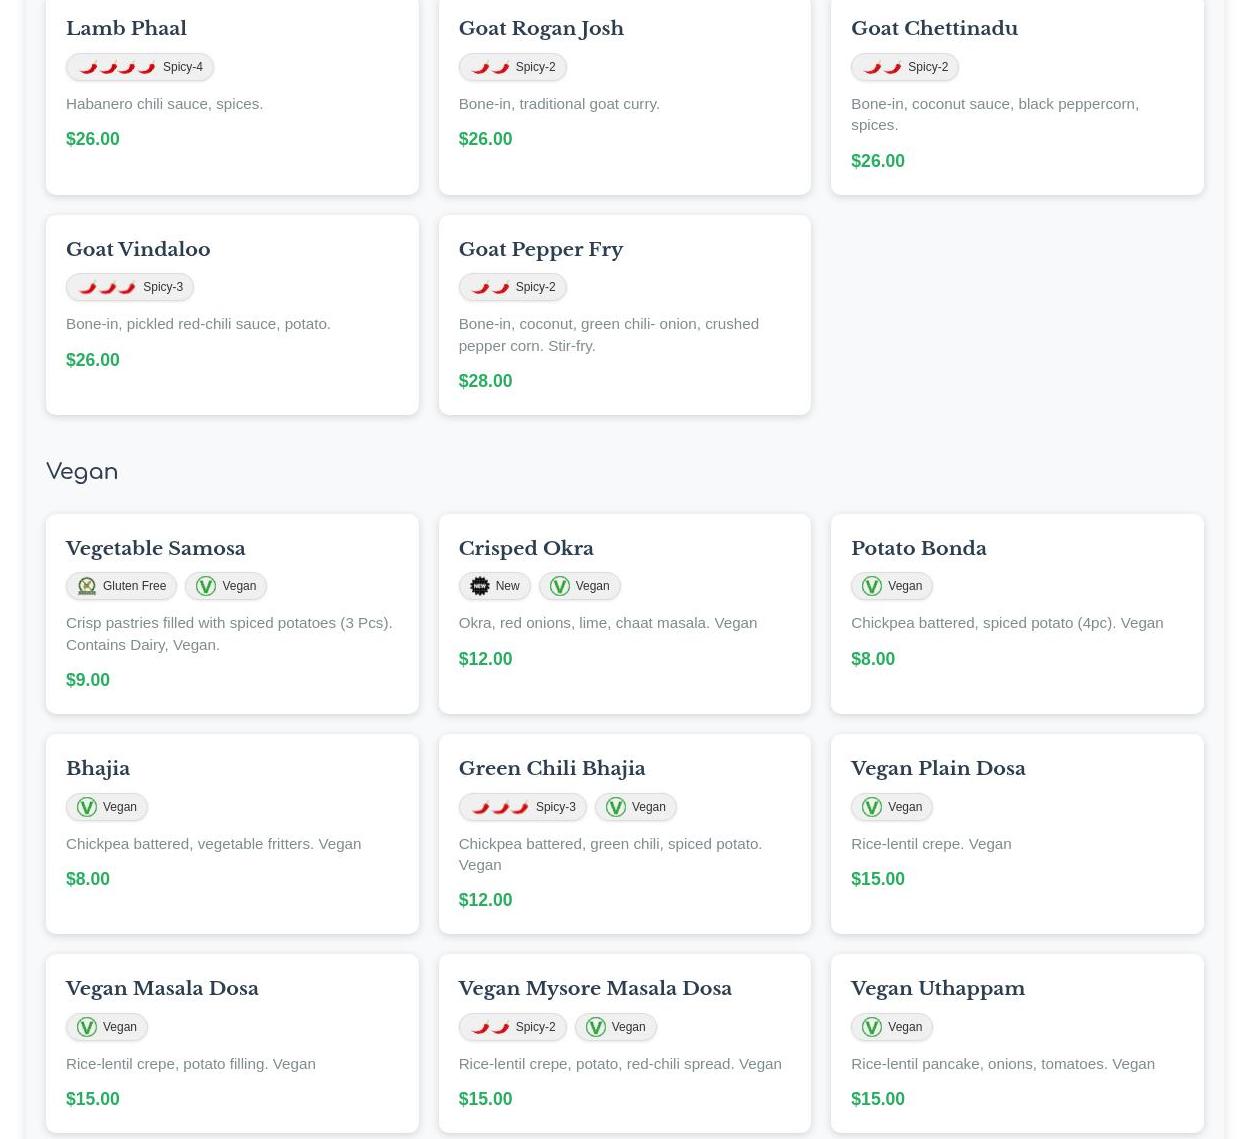Open the Goat Rogan Josh item title
This screenshot has height=1139, width=1250.
coord(540,28)
